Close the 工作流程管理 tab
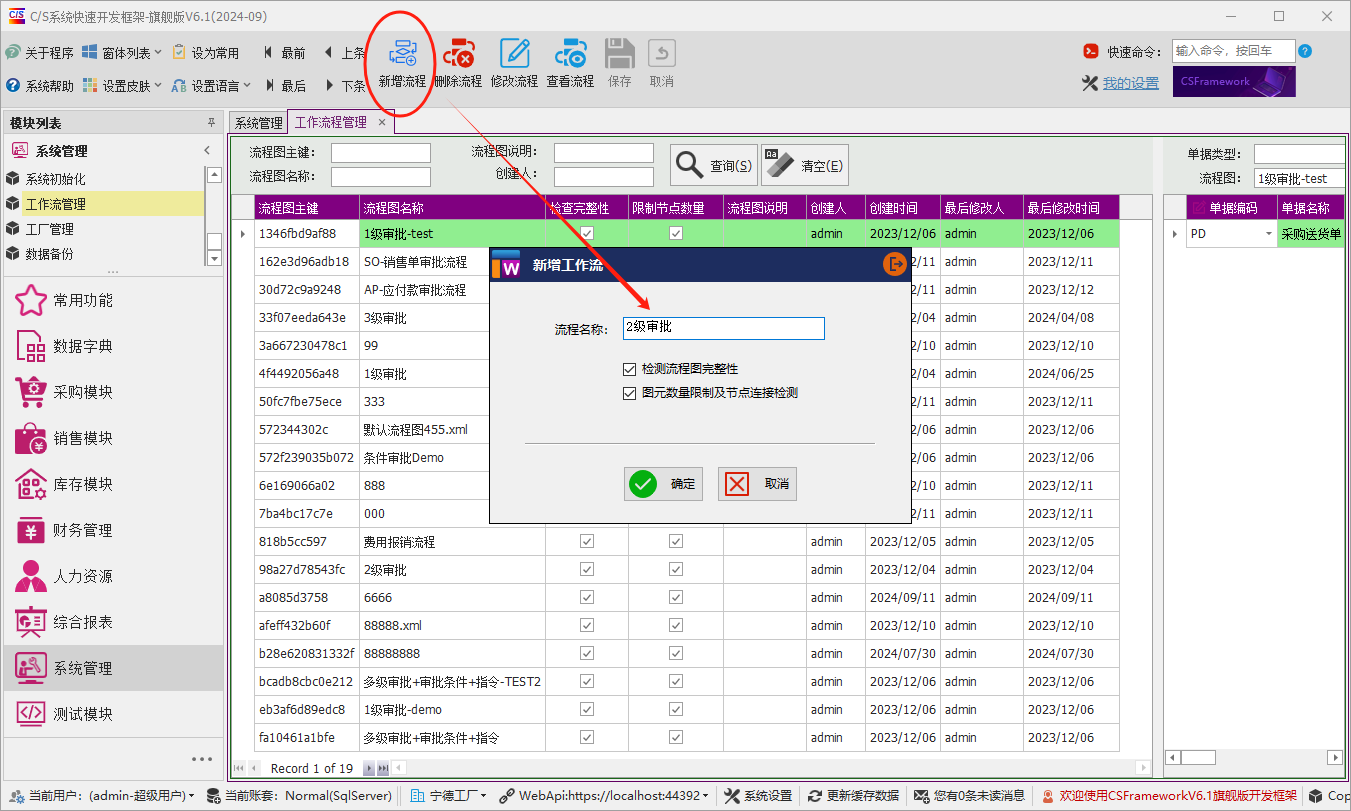The width and height of the screenshot is (1351, 811). point(381,122)
